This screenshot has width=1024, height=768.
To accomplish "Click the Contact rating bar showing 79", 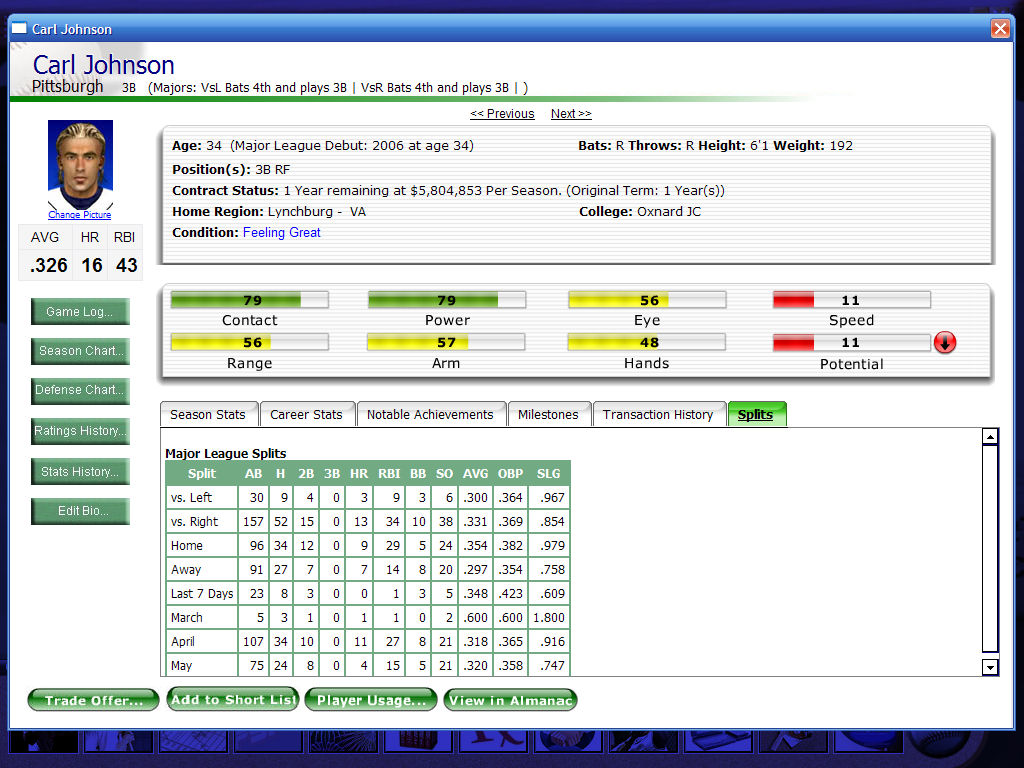I will pos(249,300).
